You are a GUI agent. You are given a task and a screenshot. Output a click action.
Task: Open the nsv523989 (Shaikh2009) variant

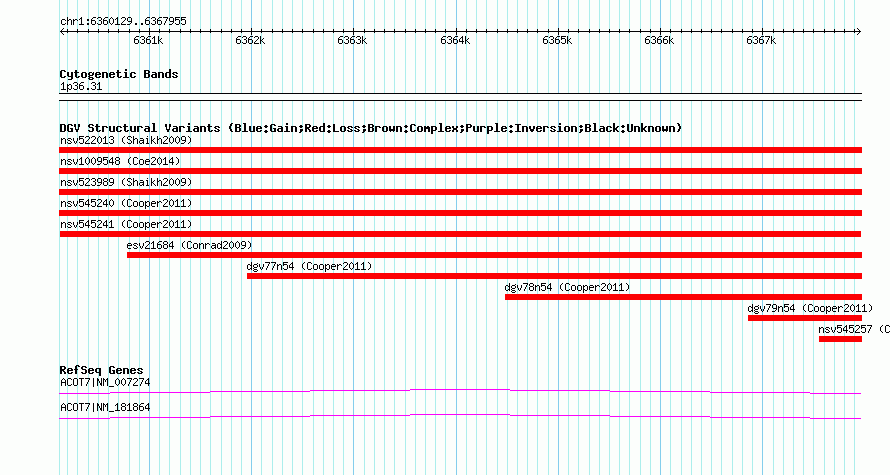click(x=126, y=182)
